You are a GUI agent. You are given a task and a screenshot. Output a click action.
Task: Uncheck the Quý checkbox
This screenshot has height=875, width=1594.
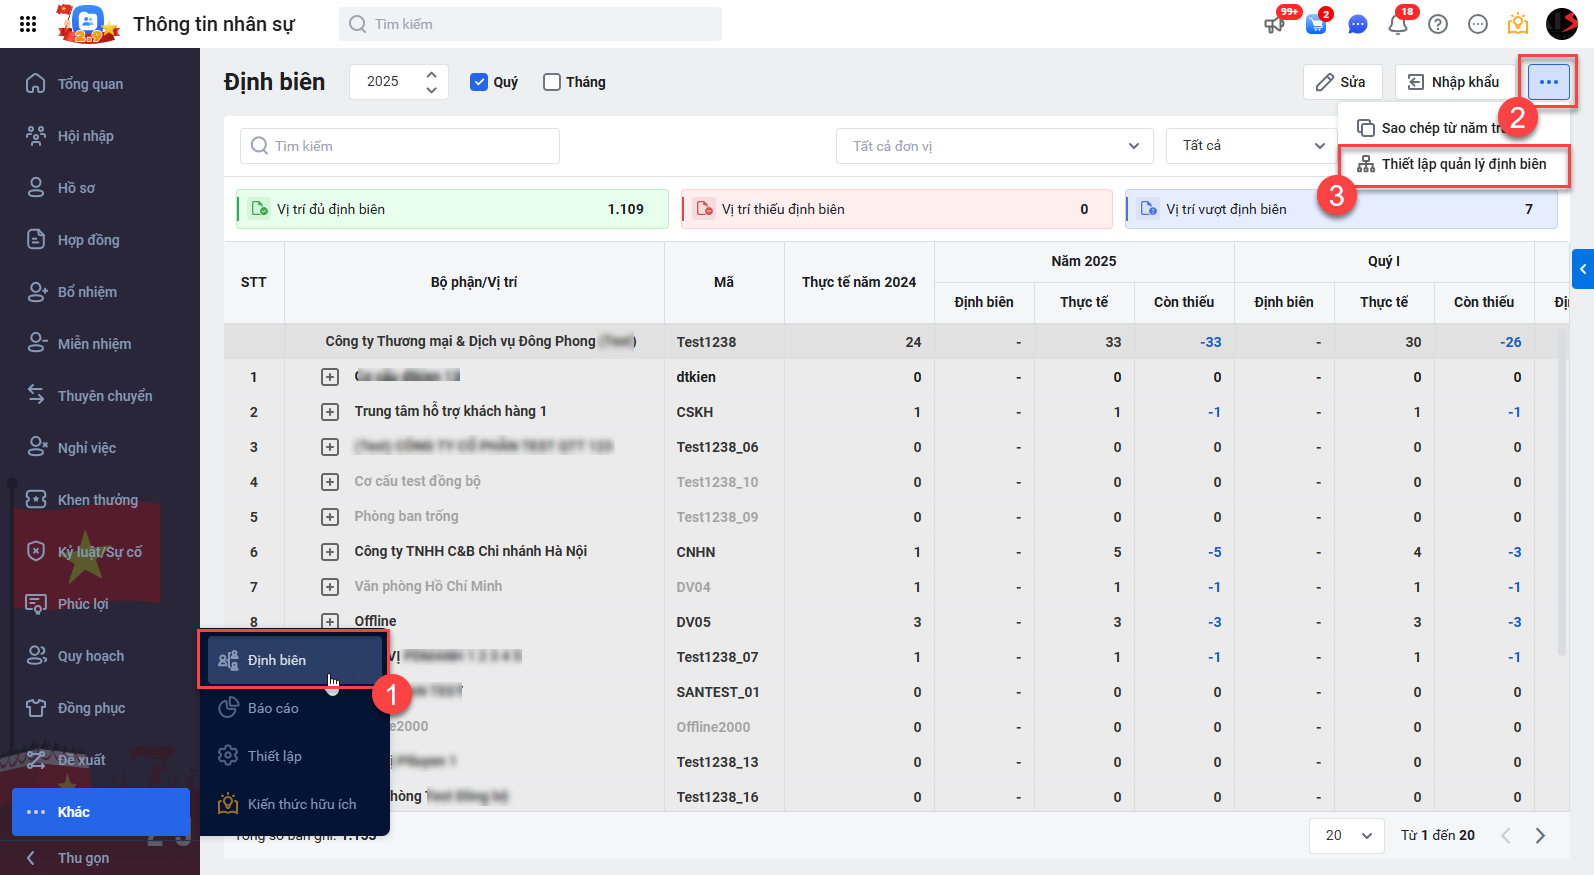[479, 82]
